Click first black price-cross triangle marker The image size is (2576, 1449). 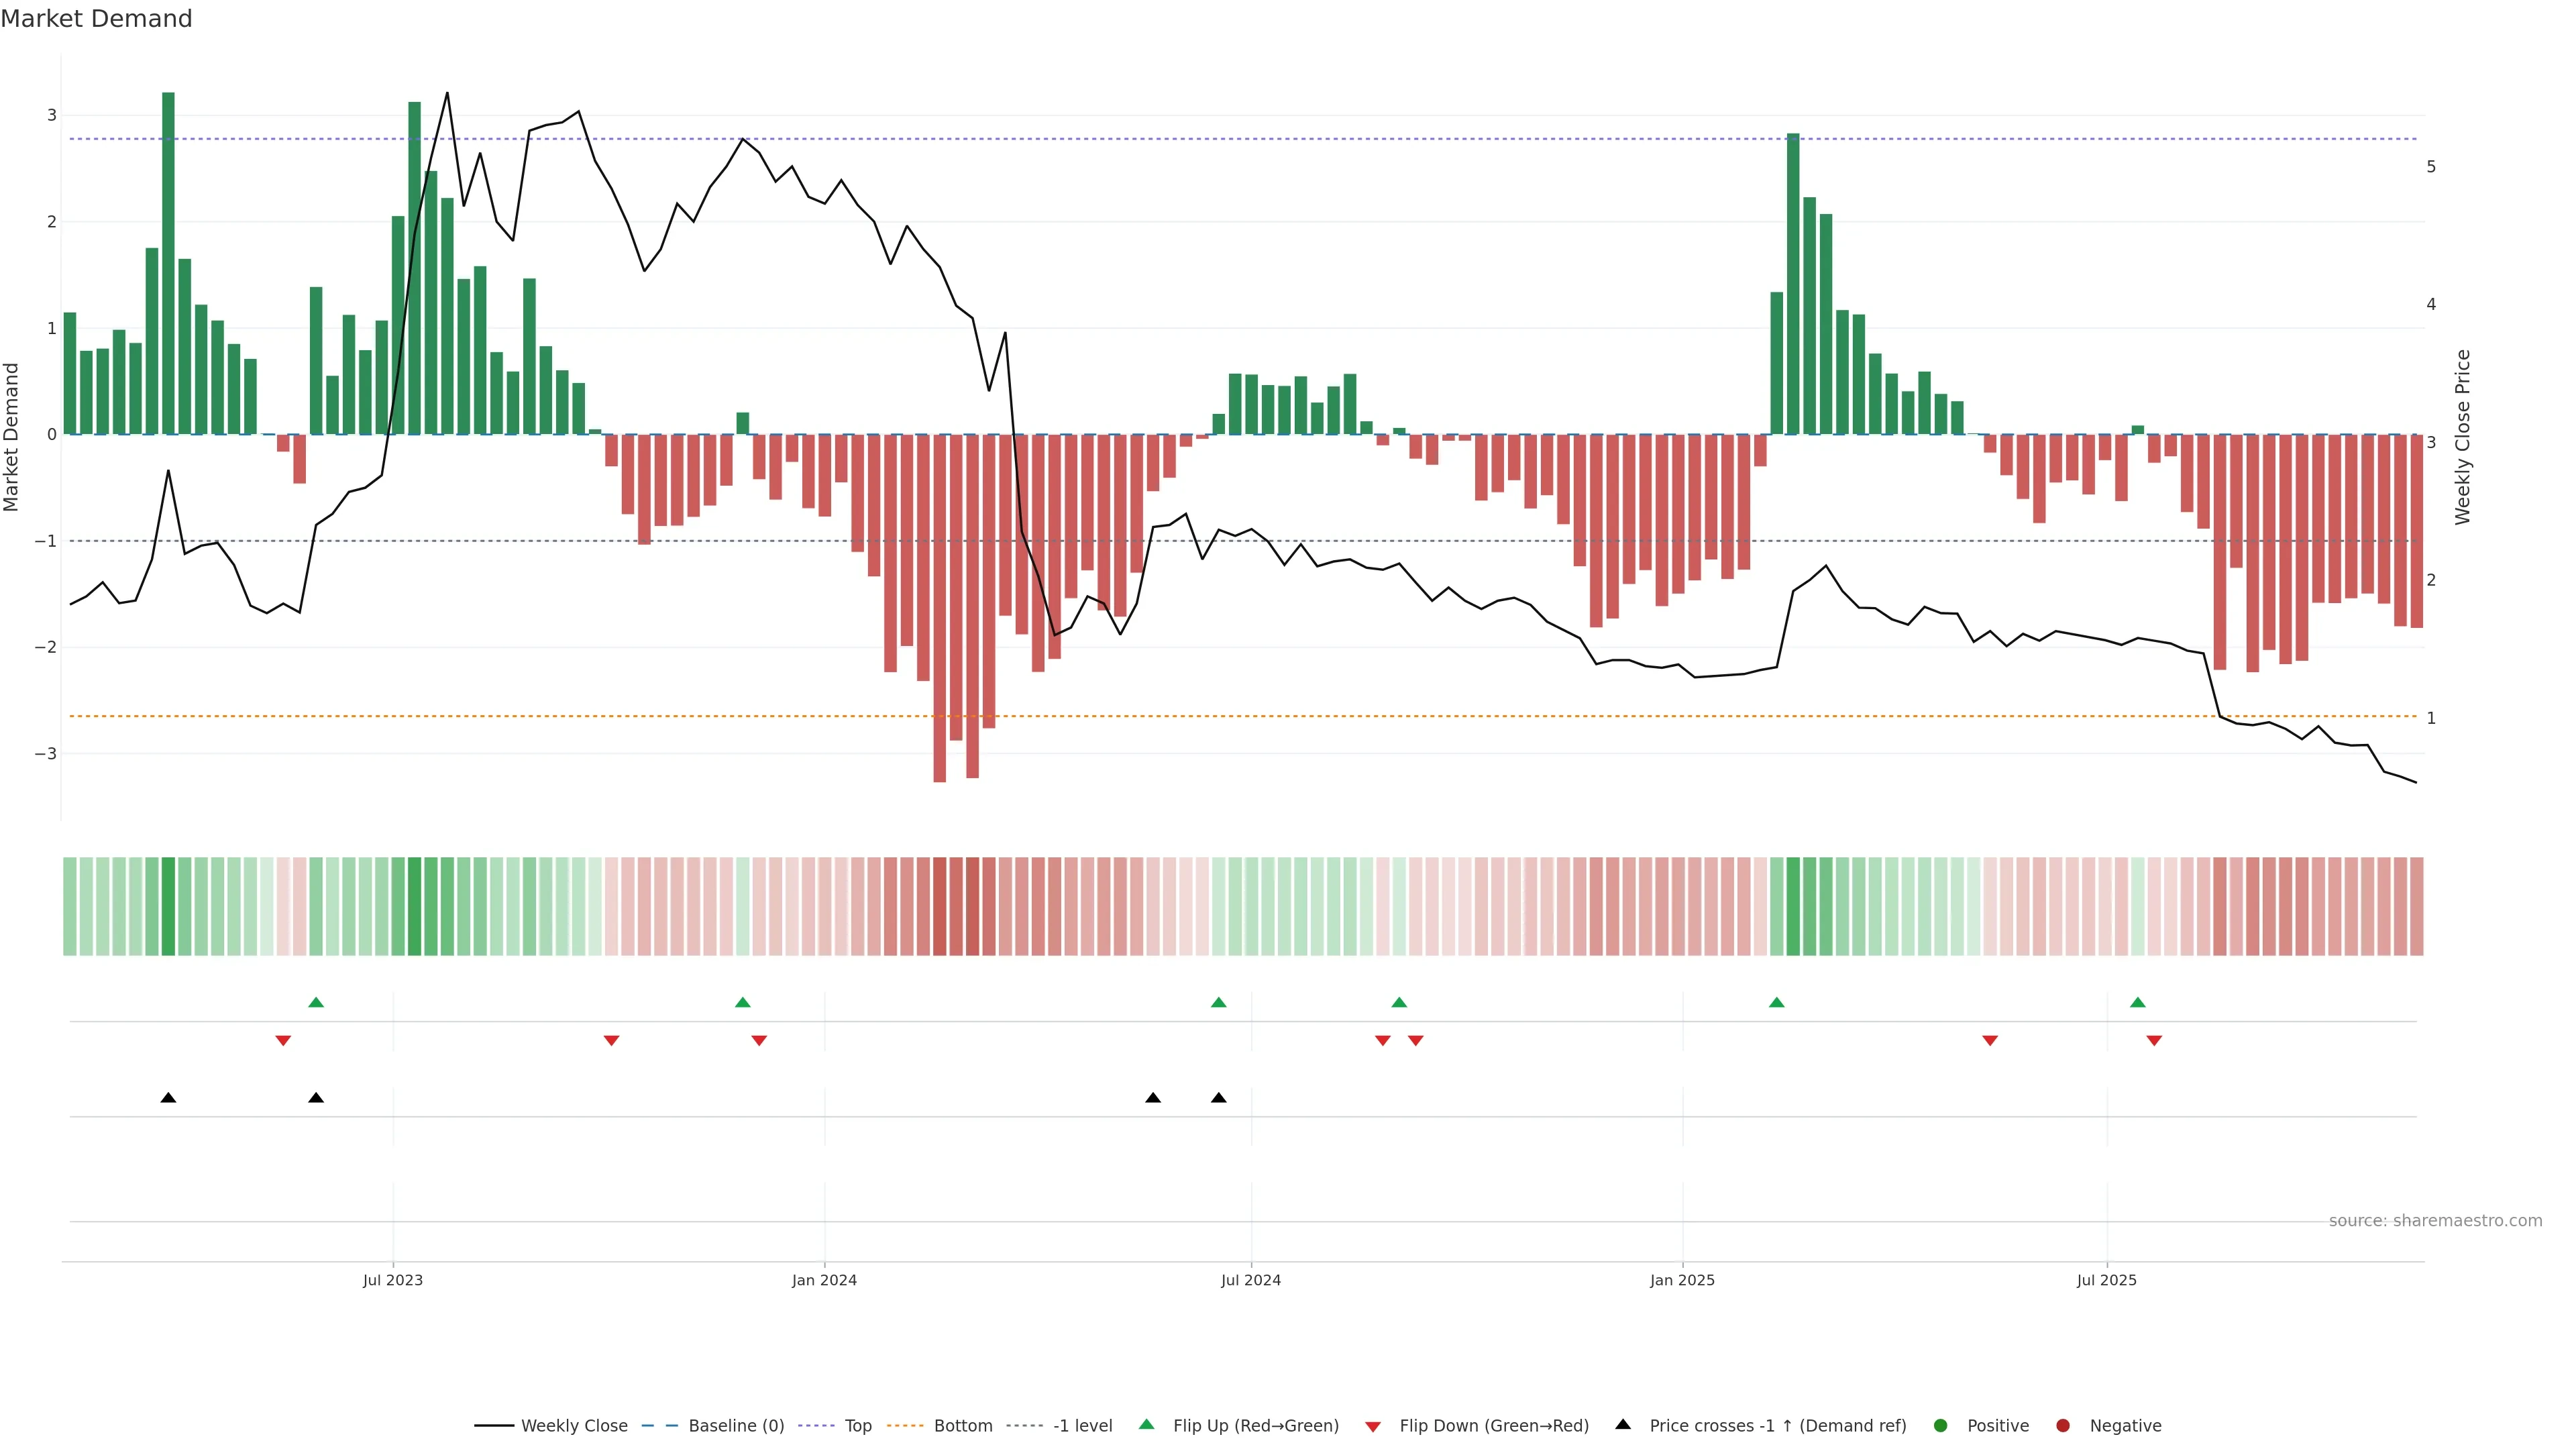pyautogui.click(x=168, y=1098)
